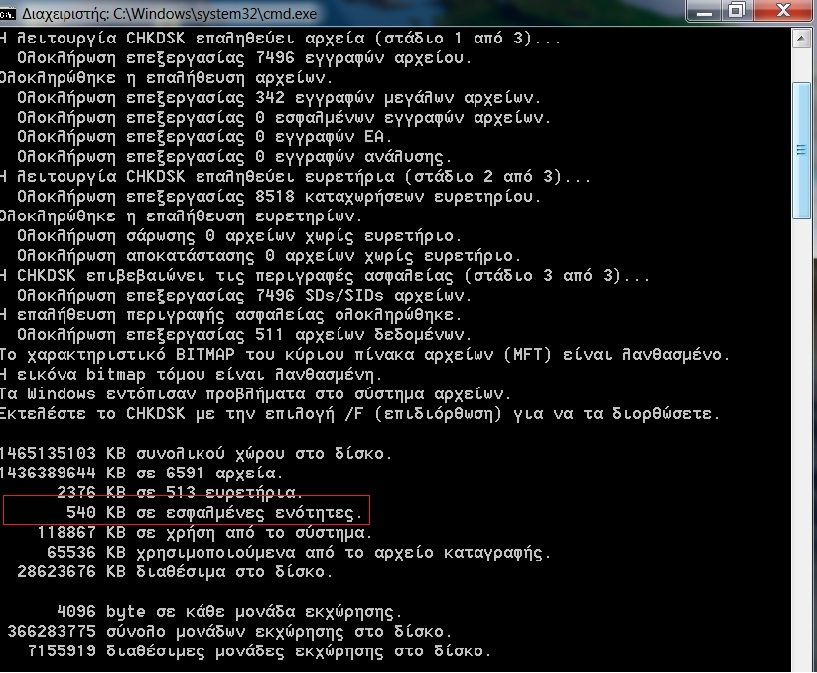Click the line '28623676 KB διαθέσιμα στο δίσκο'

(175, 572)
